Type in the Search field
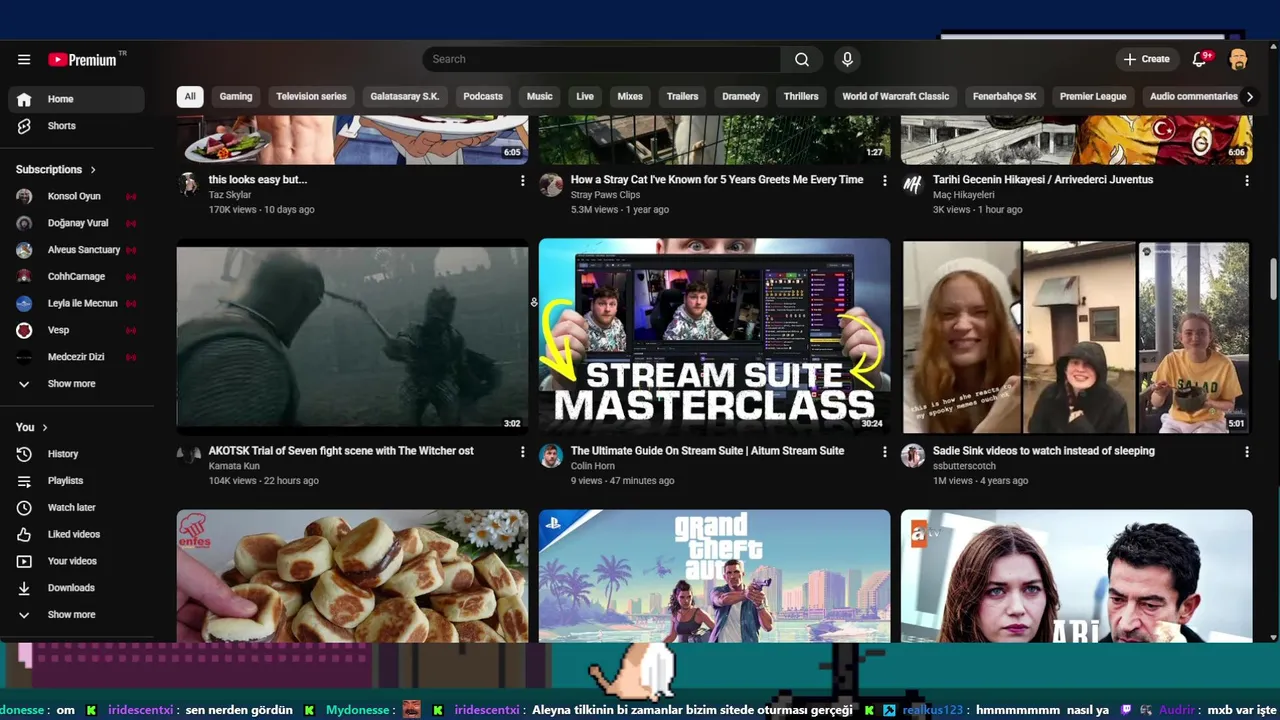The width and height of the screenshot is (1280, 720). 601,60
